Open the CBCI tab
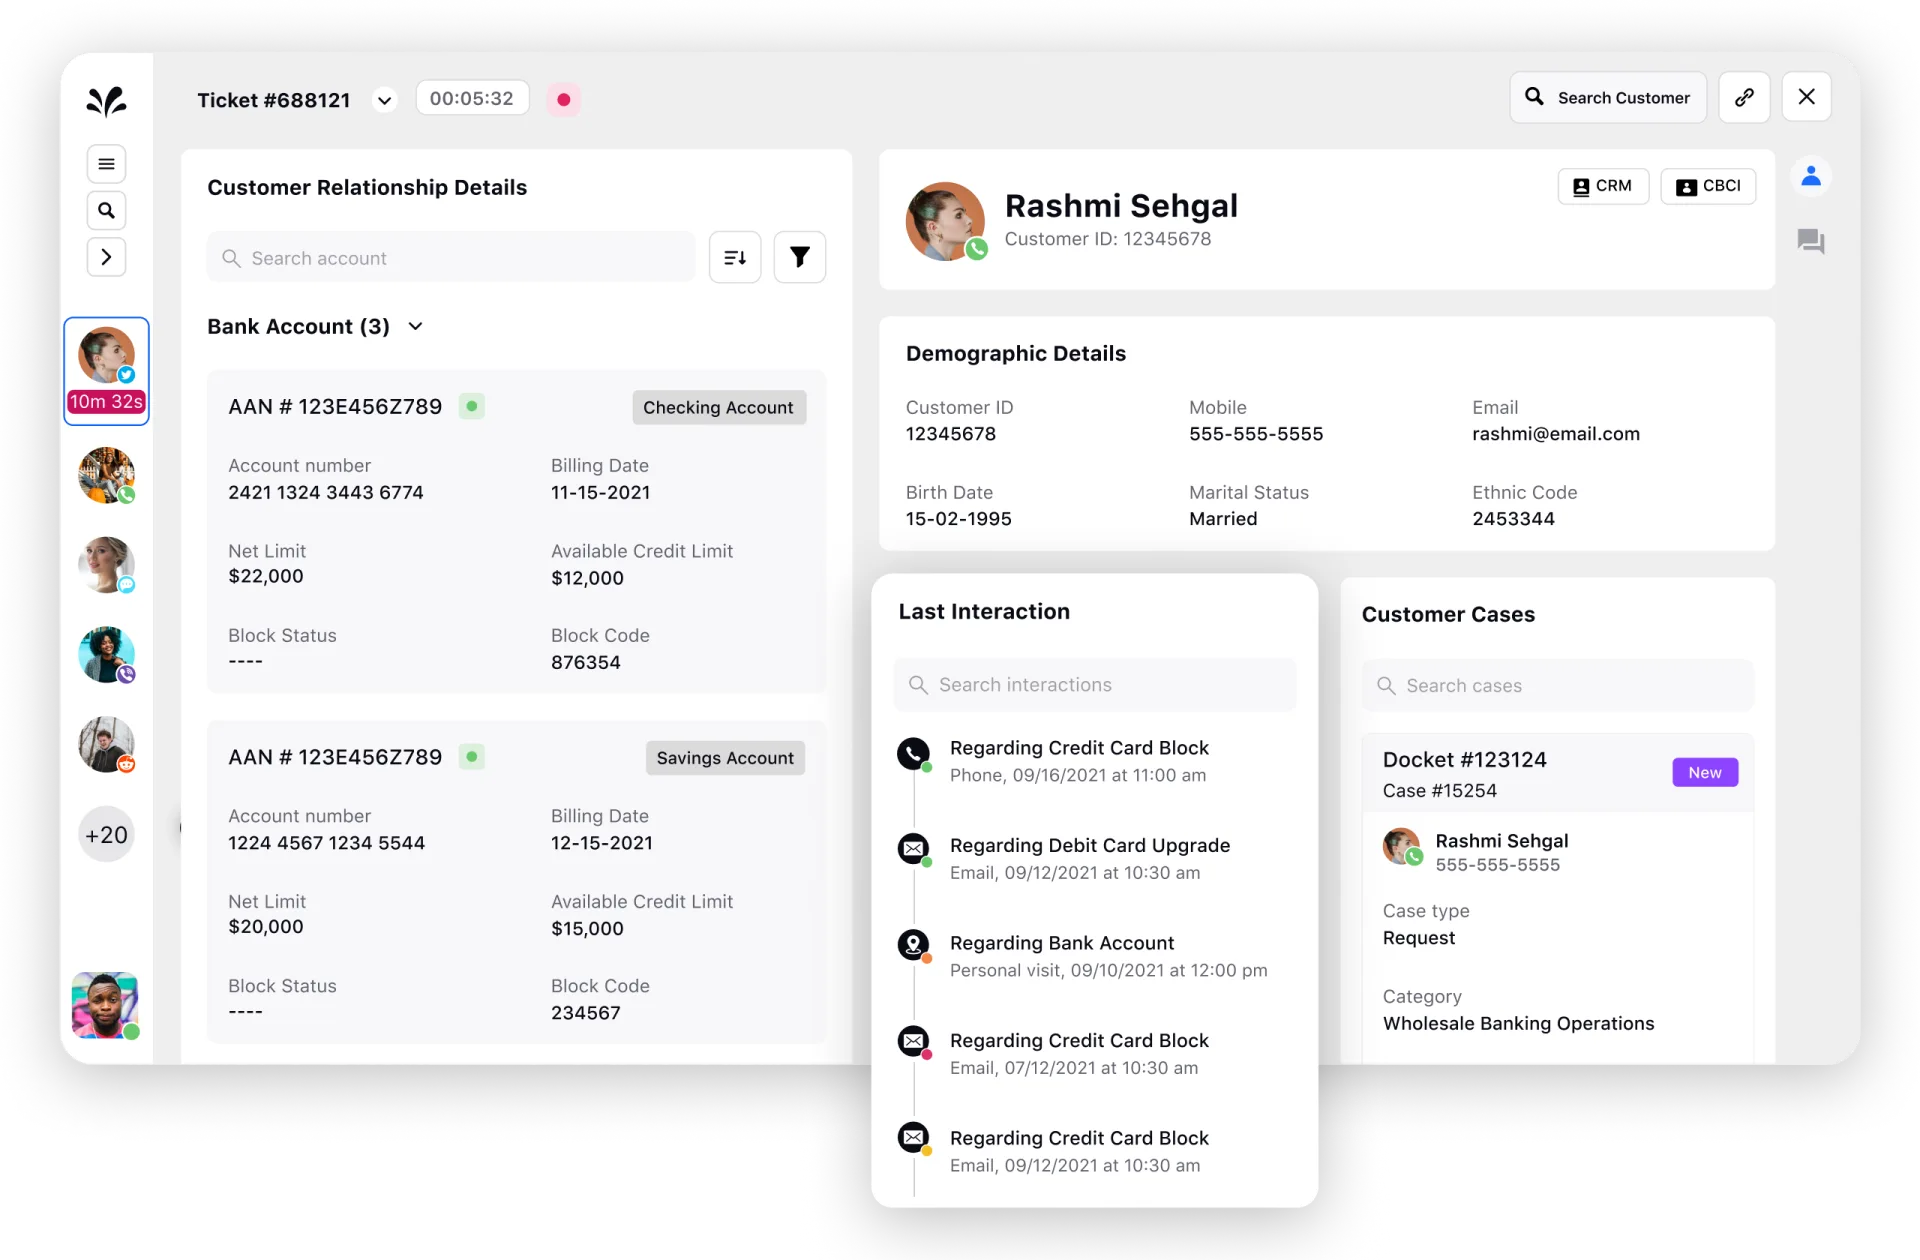This screenshot has width=1920, height=1260. tap(1708, 186)
